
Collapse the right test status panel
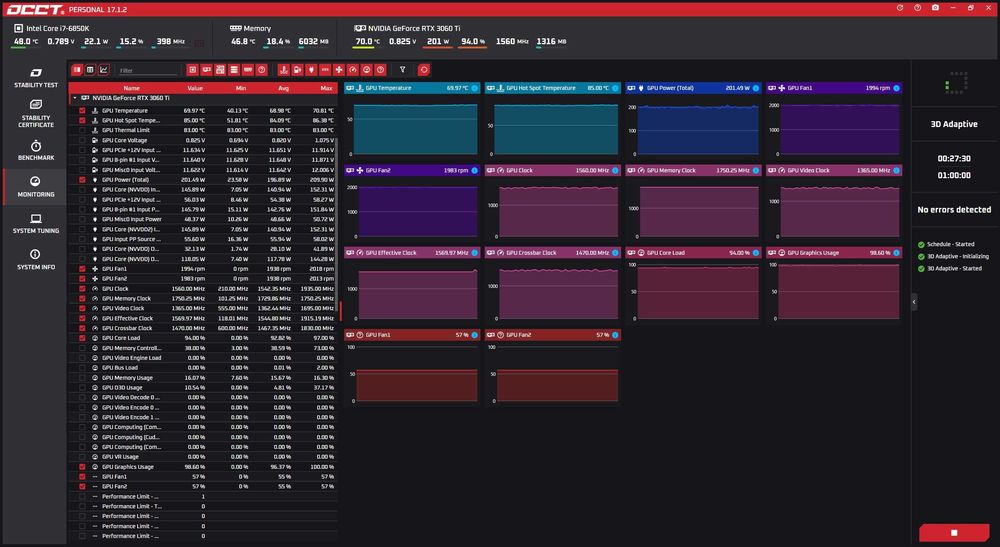(914, 302)
